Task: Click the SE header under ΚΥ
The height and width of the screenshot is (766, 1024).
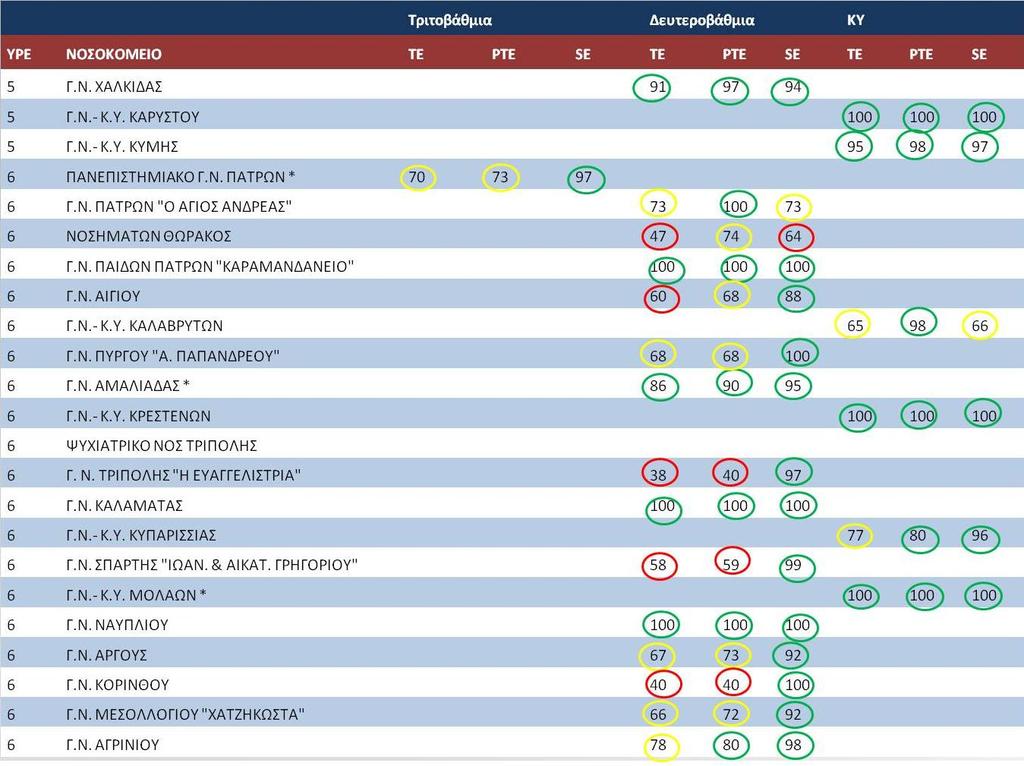Action: click(x=979, y=54)
